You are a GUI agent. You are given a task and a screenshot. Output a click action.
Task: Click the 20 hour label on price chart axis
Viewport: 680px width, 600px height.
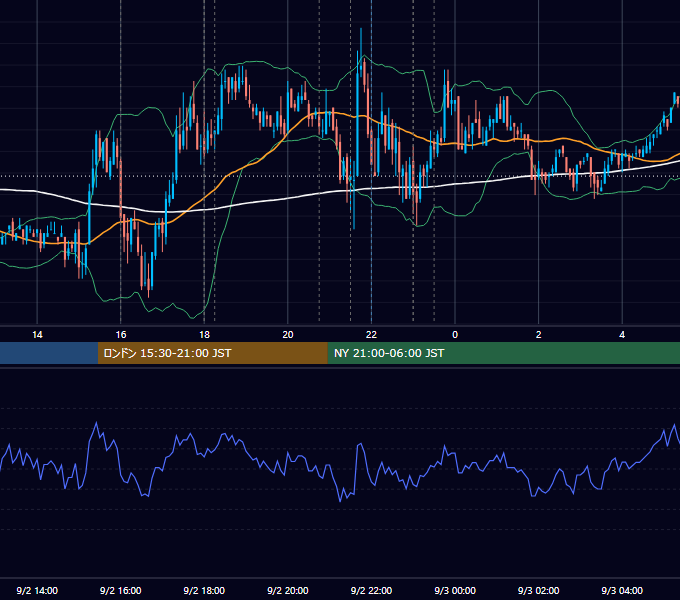[x=288, y=335]
